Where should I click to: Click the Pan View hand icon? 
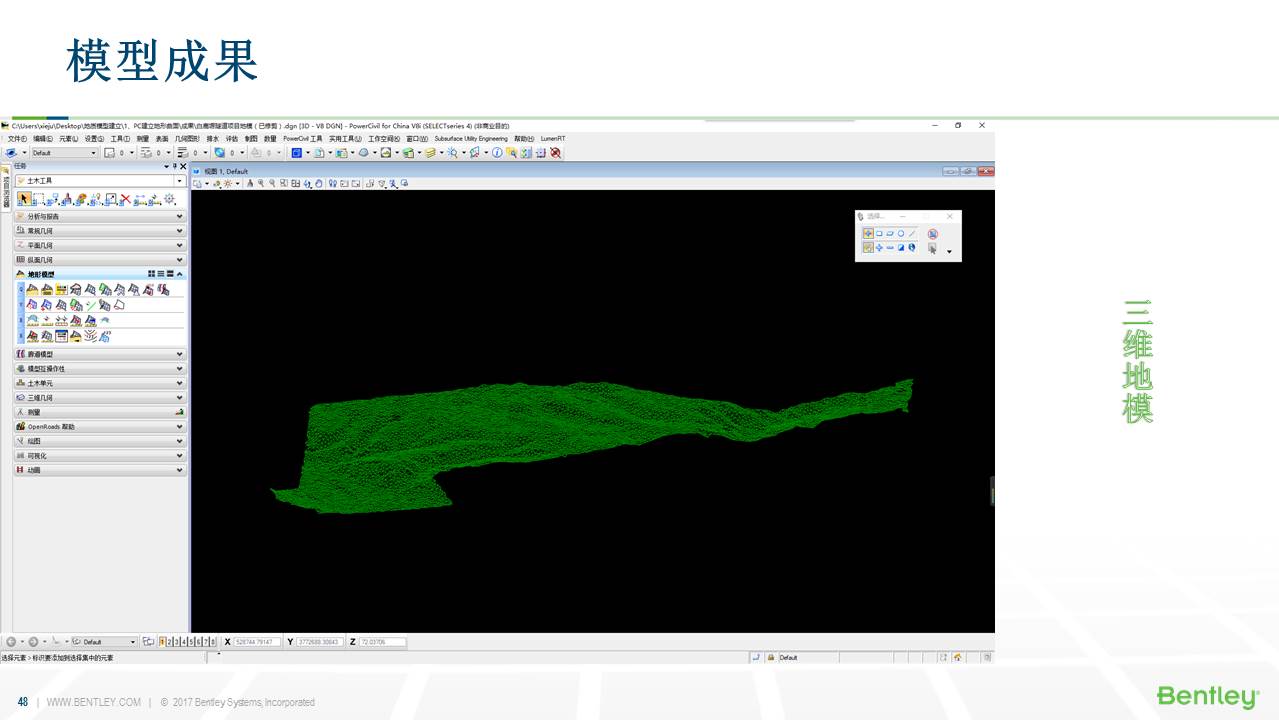click(x=318, y=183)
